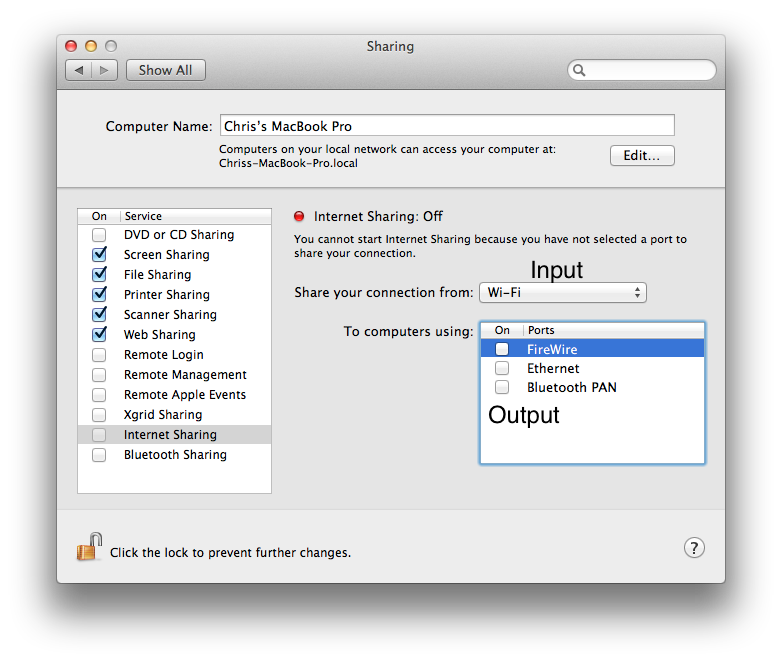The width and height of the screenshot is (782, 662).
Task: Open help with the question mark button
Action: click(x=694, y=547)
